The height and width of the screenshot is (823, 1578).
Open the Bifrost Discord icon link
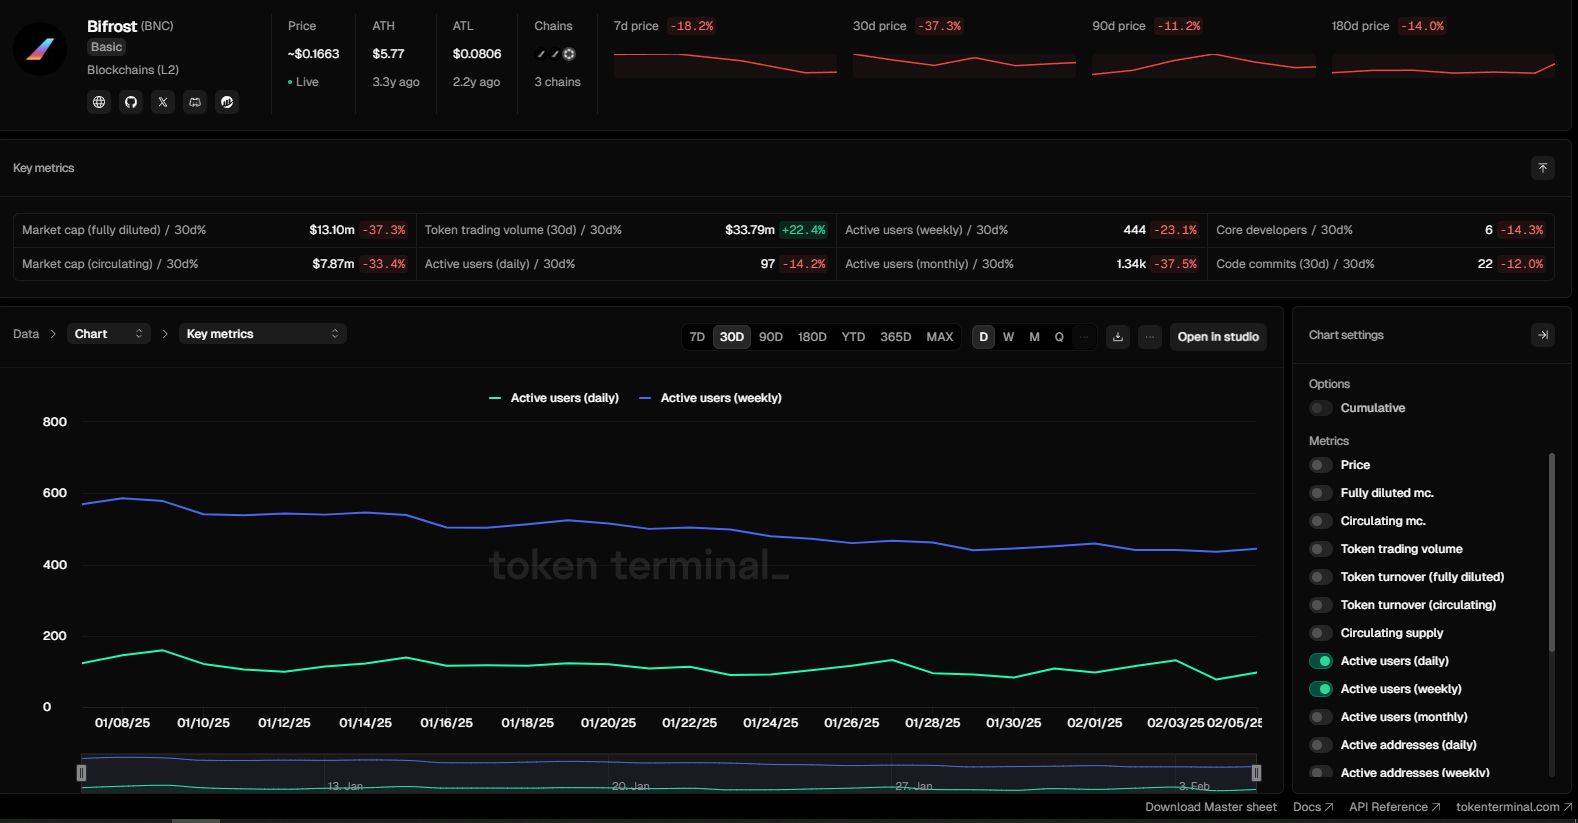click(x=195, y=102)
